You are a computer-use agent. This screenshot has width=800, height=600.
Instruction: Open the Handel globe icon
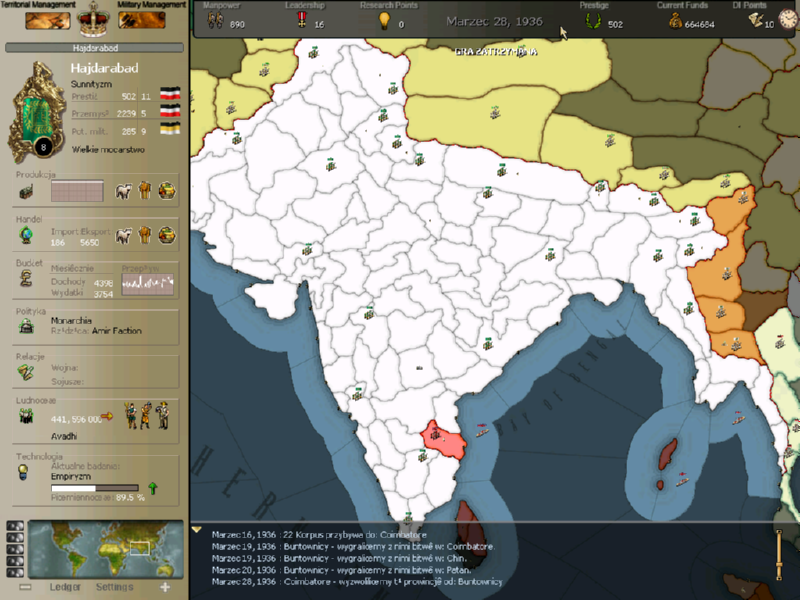click(x=26, y=235)
